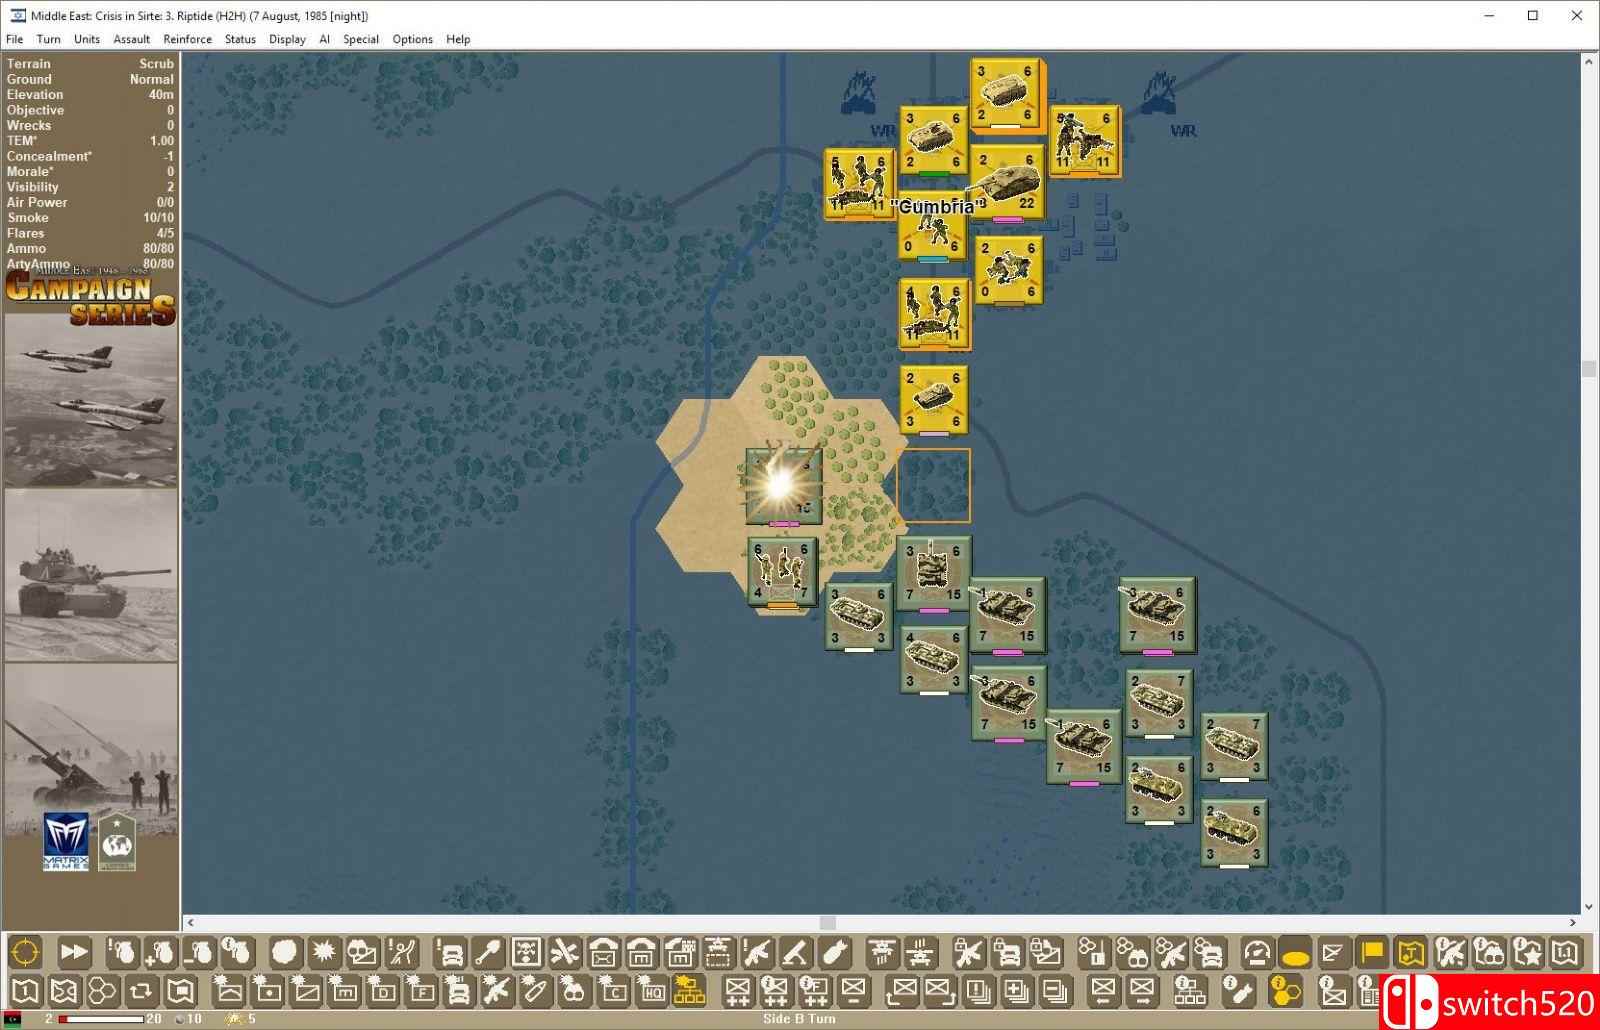
Task: Click the shovel dig-in icon
Action: 487,953
